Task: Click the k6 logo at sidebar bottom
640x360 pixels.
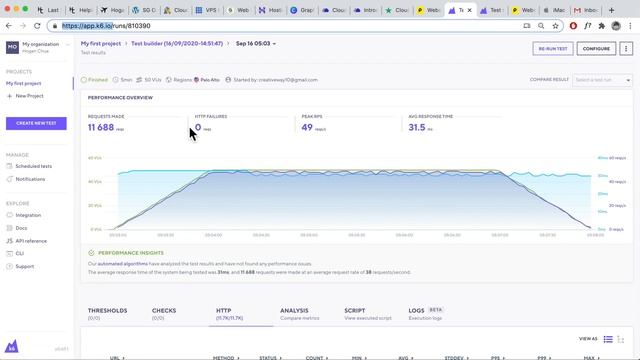Action: coord(11,346)
